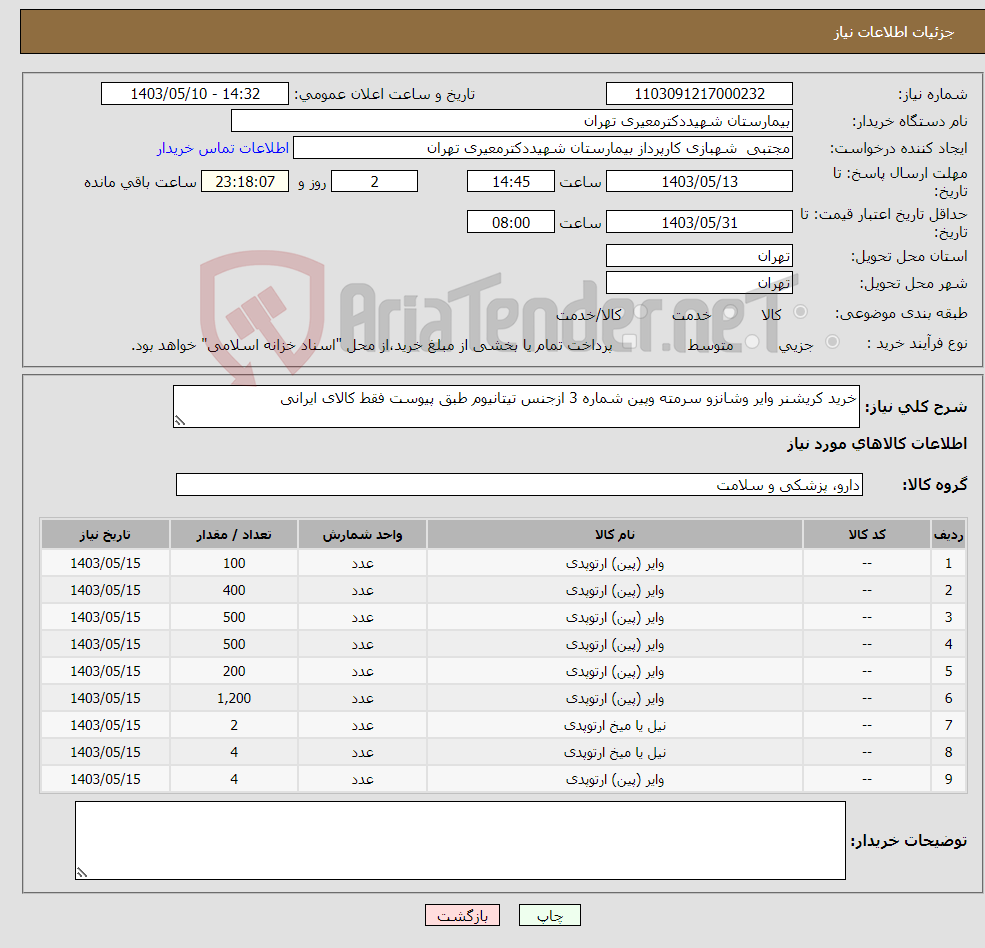Image resolution: width=985 pixels, height=948 pixels.
Task: Select the کالا/خدمت radio button
Action: point(640,312)
